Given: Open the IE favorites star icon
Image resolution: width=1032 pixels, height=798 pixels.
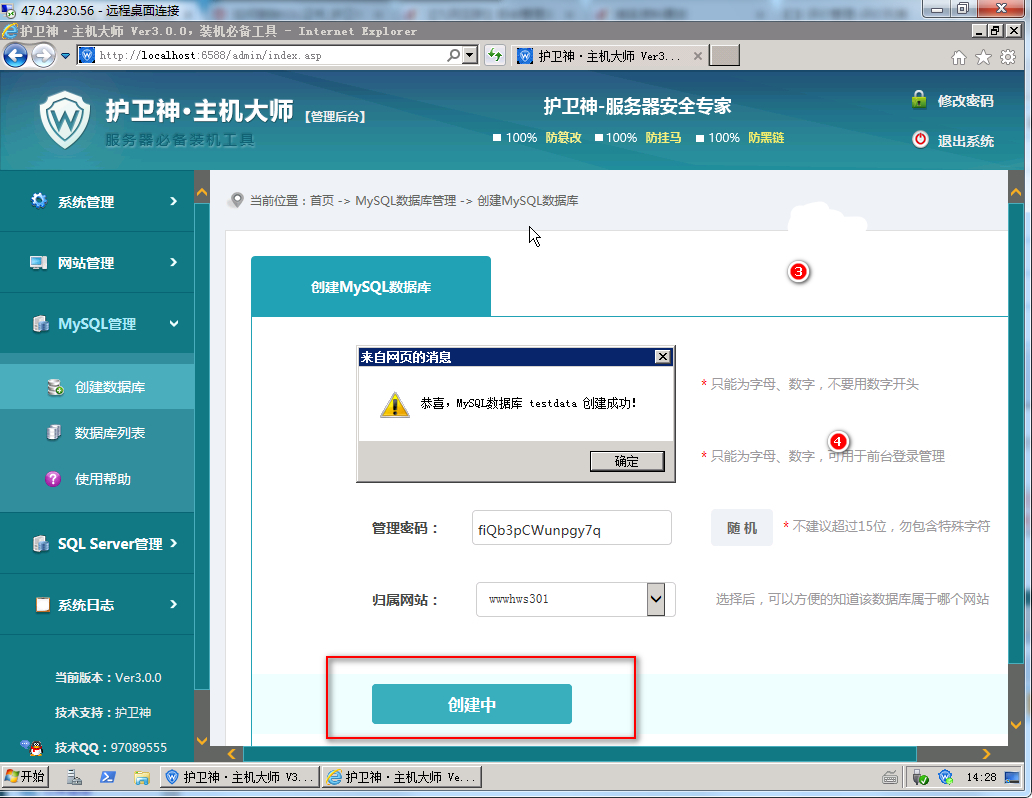Looking at the screenshot, I should click(983, 57).
